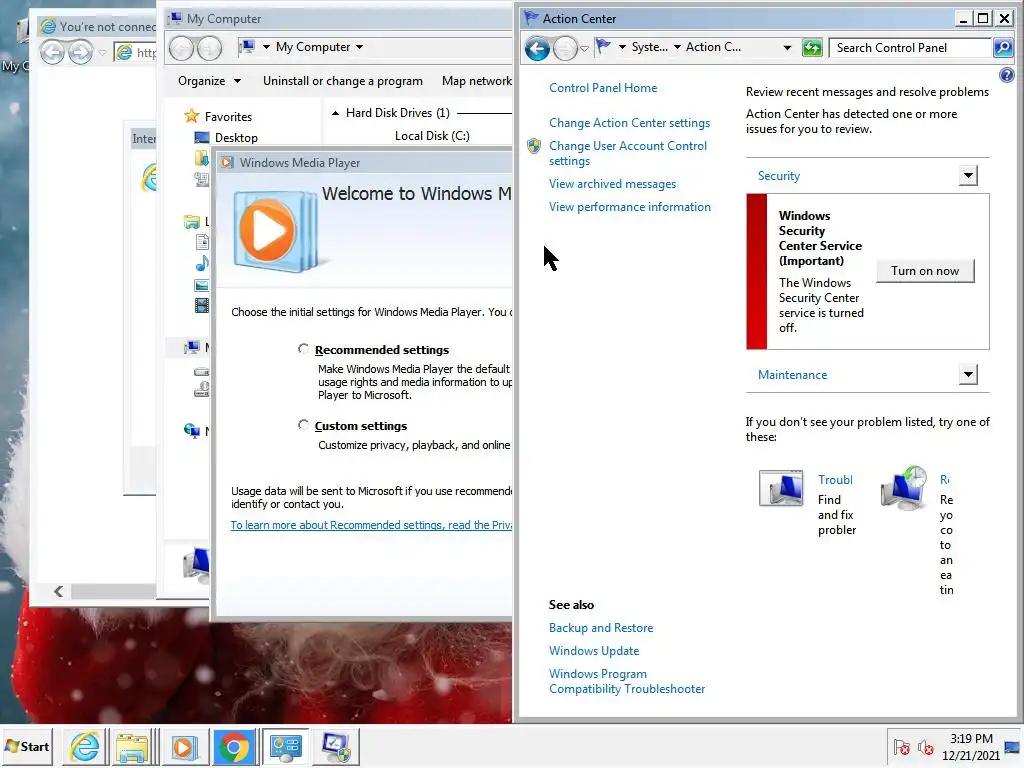Viewport: 1024px width, 768px height.
Task: Click the Control Panel taskbar icon
Action: (x=285, y=746)
